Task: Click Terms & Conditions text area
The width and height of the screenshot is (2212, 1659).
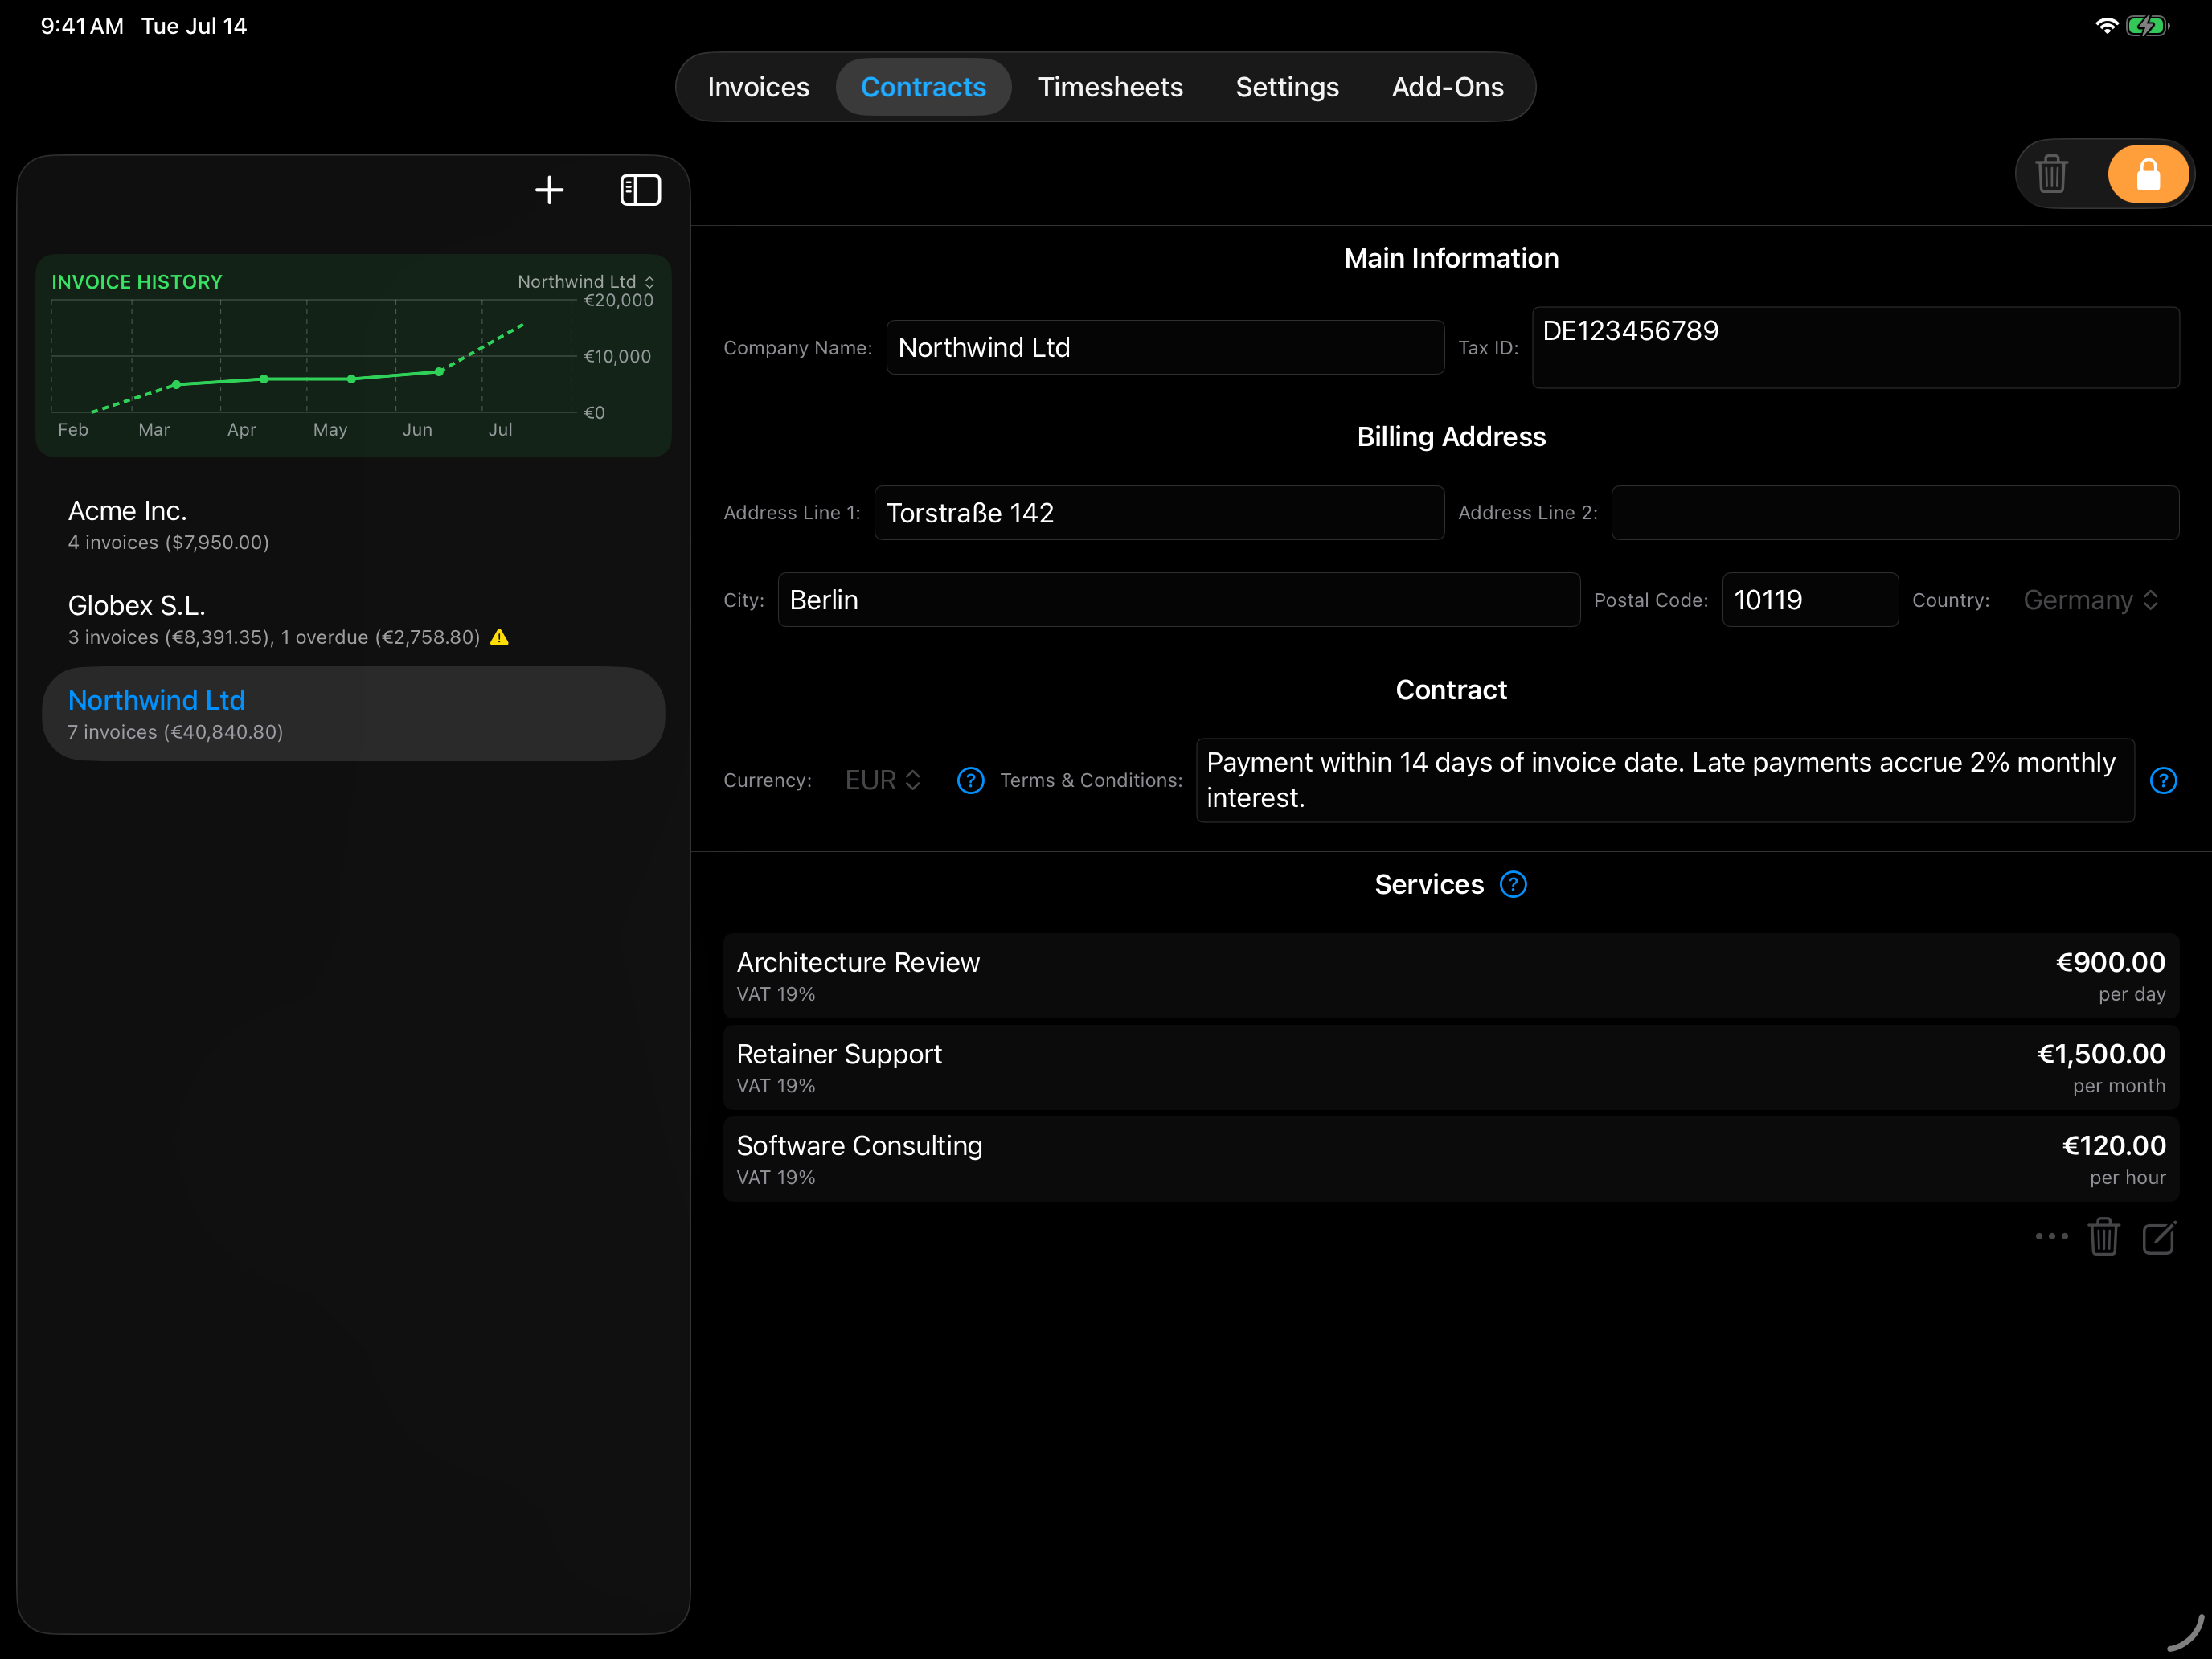Action: 1665,780
